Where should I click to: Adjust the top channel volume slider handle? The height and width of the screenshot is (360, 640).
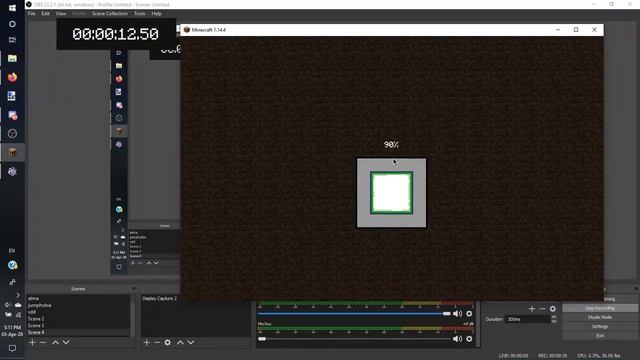pos(447,313)
